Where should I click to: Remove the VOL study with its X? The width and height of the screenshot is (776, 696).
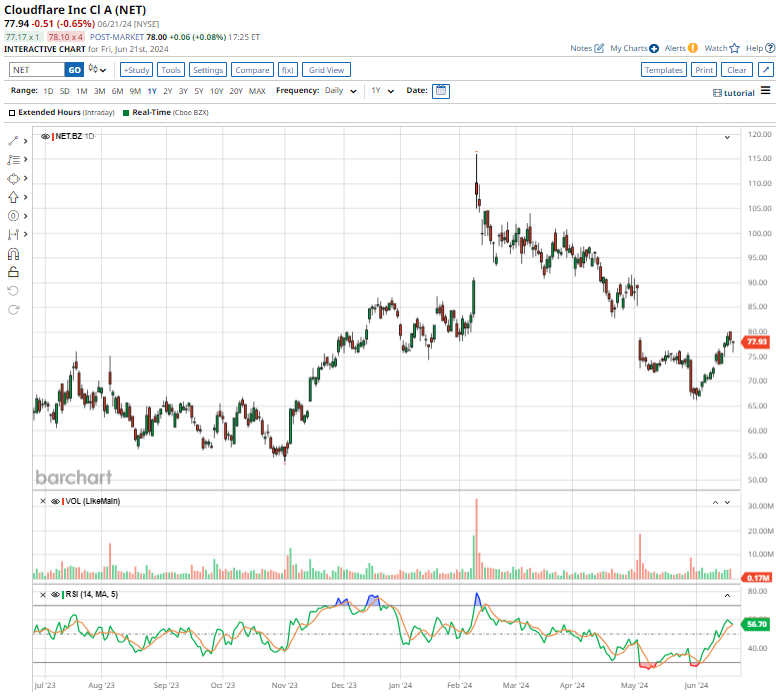tap(43, 501)
